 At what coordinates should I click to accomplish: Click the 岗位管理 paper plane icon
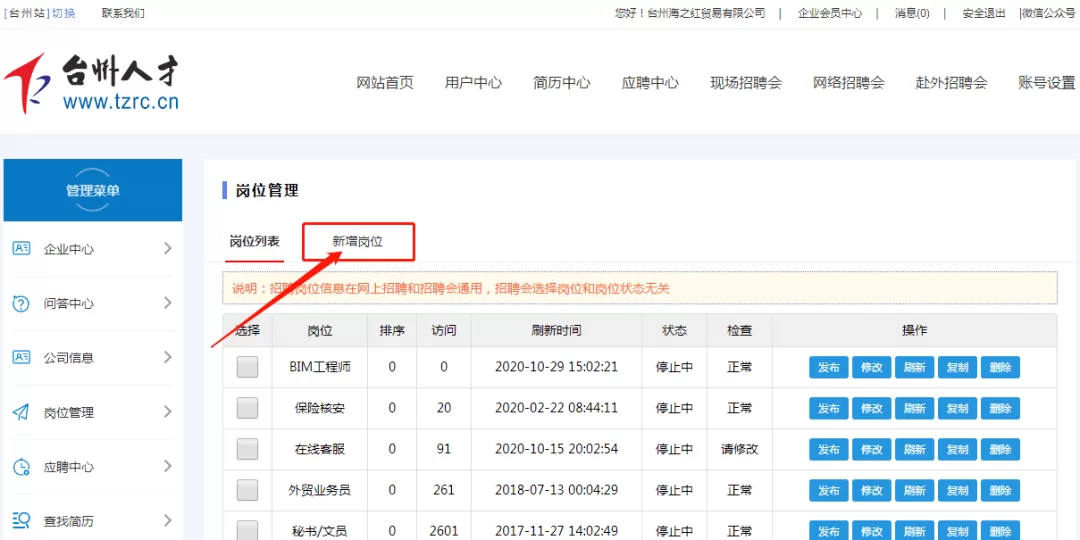coord(21,412)
